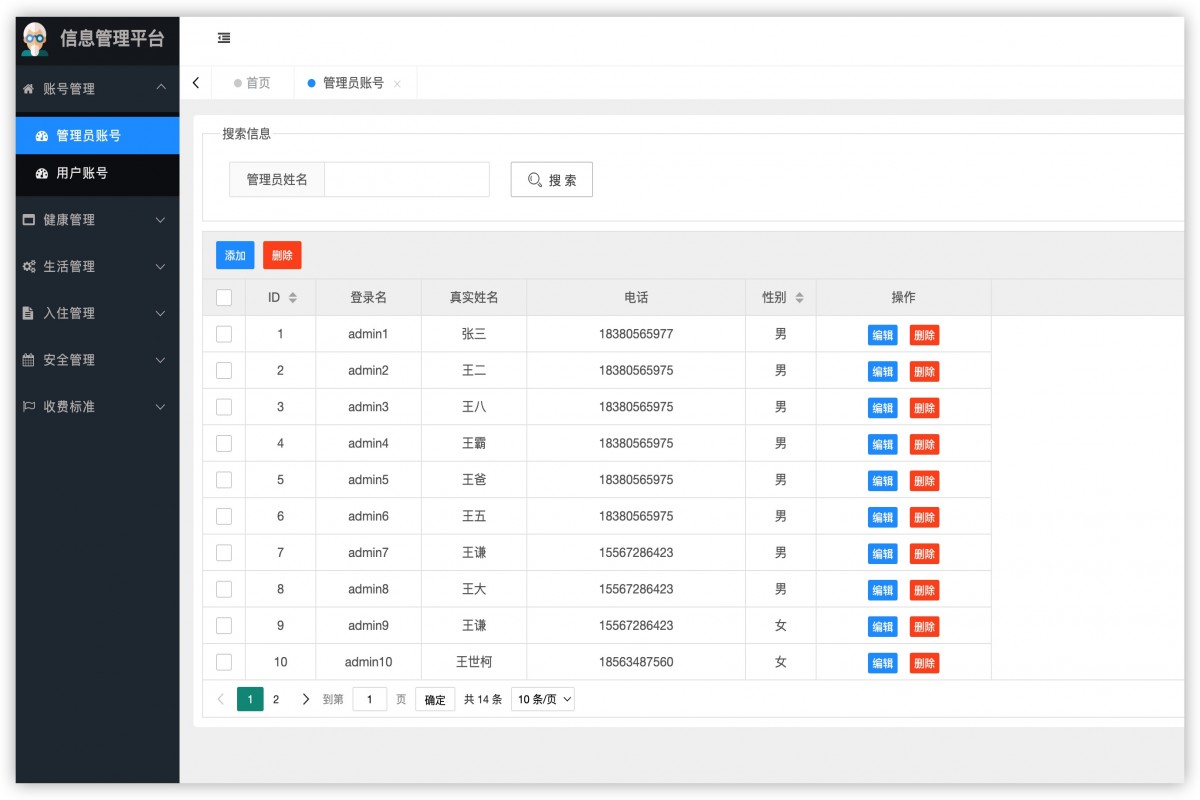Image resolution: width=1200 pixels, height=800 pixels.
Task: Click the document icon beside 入住管理
Action: click(x=29, y=313)
